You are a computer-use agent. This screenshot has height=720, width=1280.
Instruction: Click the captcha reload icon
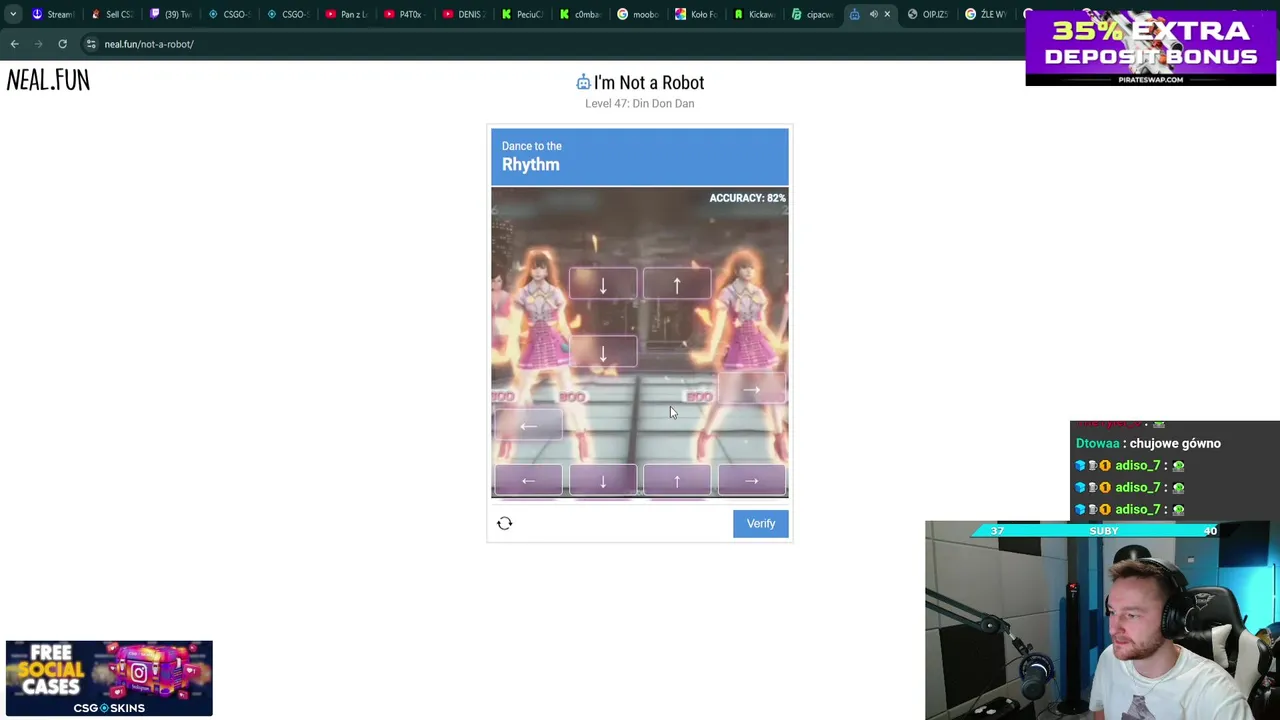coord(505,523)
